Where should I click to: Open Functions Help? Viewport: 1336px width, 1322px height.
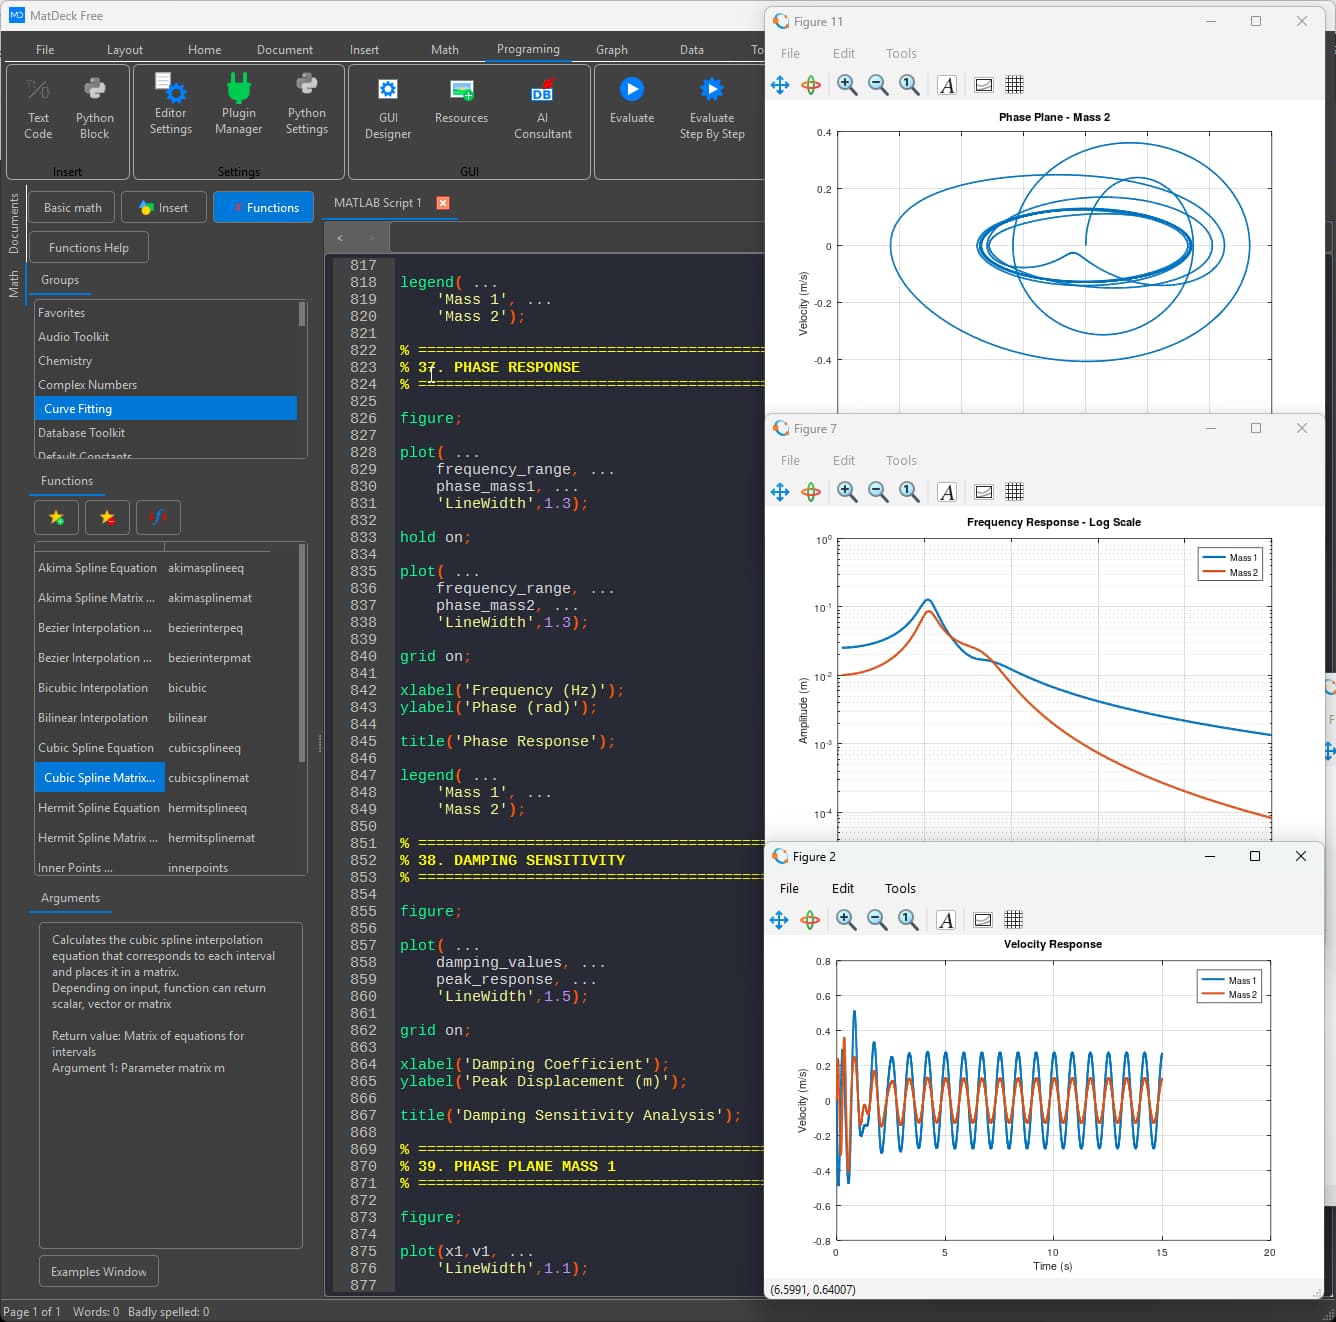click(89, 248)
